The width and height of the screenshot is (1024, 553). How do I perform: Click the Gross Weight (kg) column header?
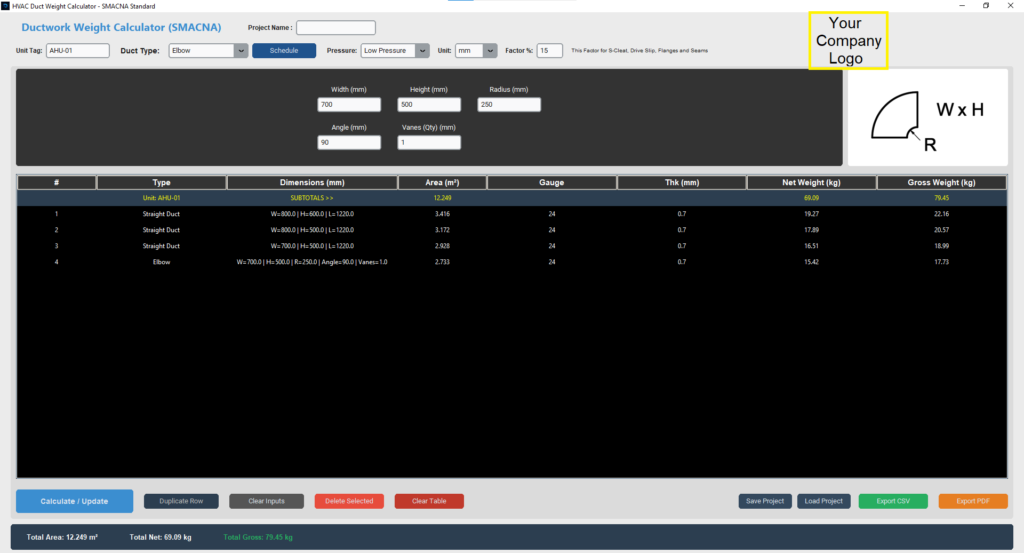[x=941, y=182]
